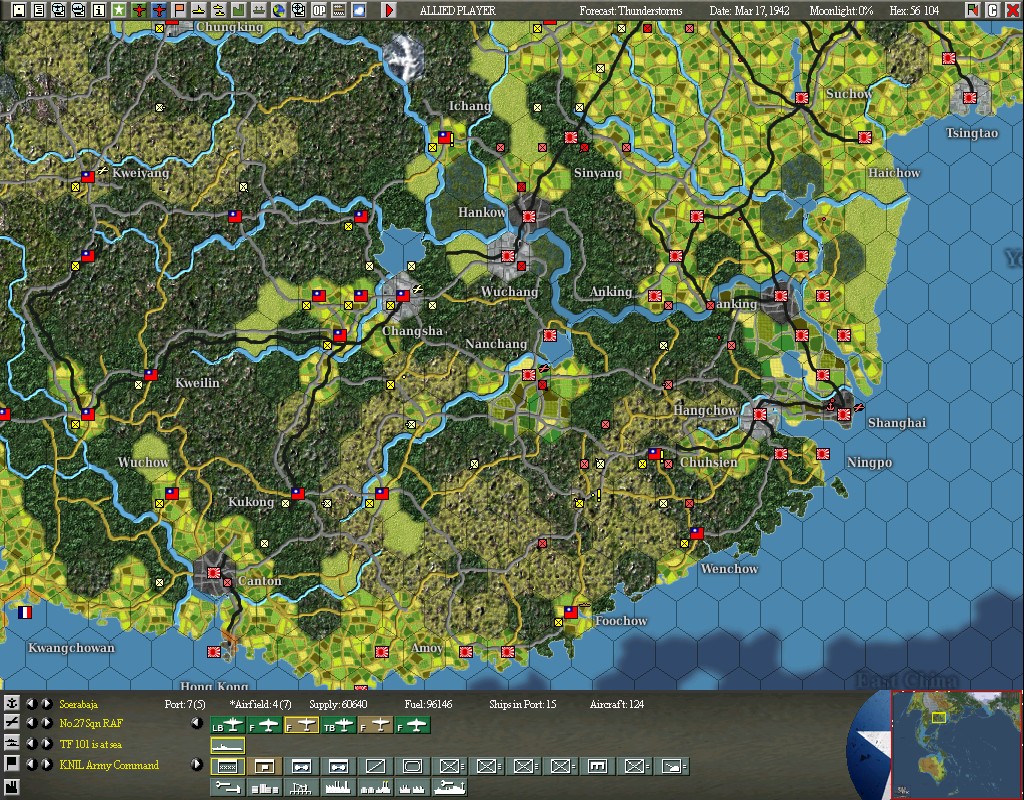Screen dimensions: 1024x800
Task: Select the LB bomber air unit icon
Action: [x=228, y=725]
